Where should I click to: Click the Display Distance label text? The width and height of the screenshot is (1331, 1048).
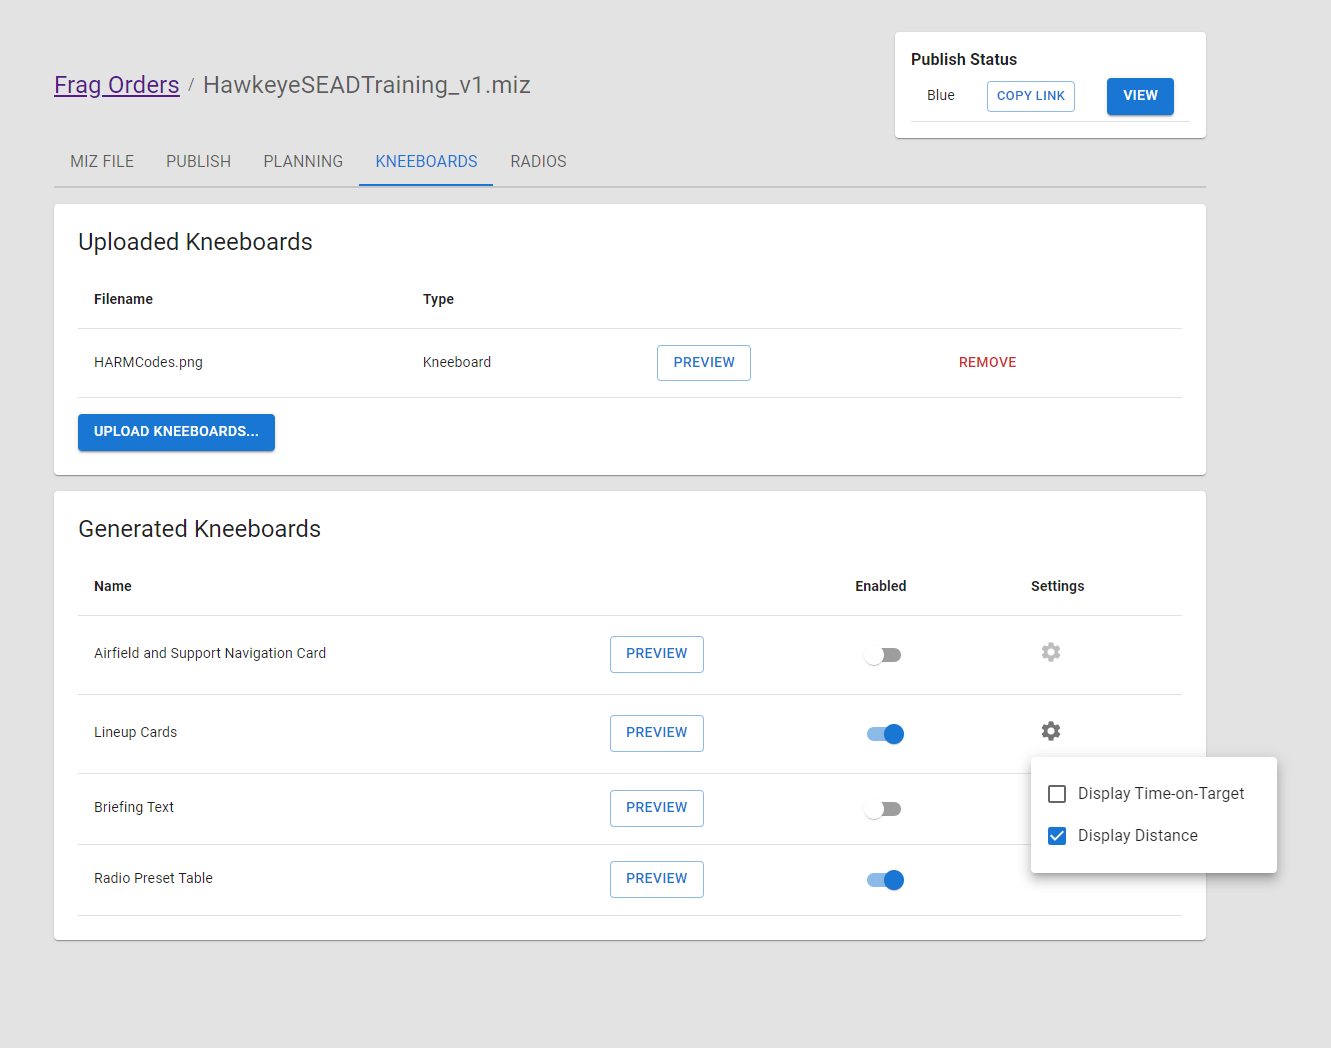[1137, 836]
